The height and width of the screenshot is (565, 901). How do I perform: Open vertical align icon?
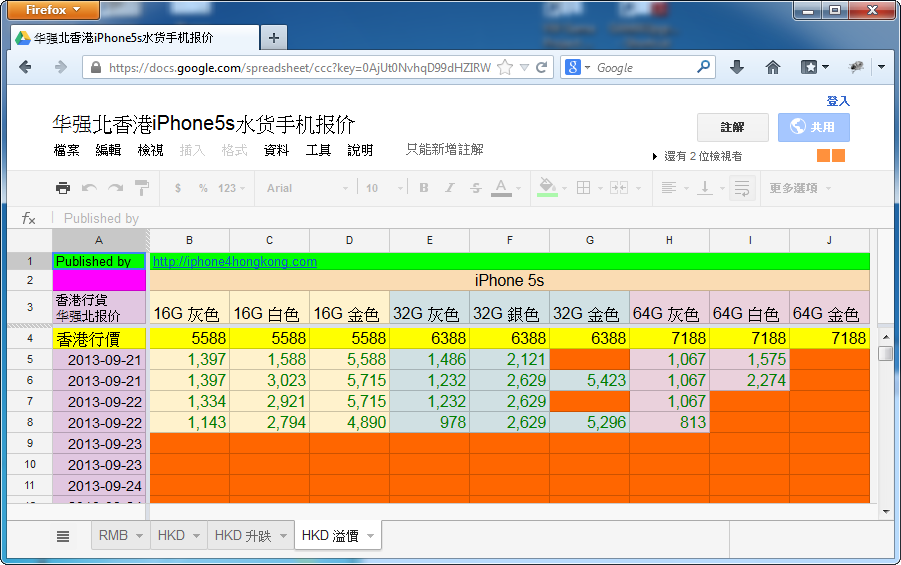tap(705, 187)
